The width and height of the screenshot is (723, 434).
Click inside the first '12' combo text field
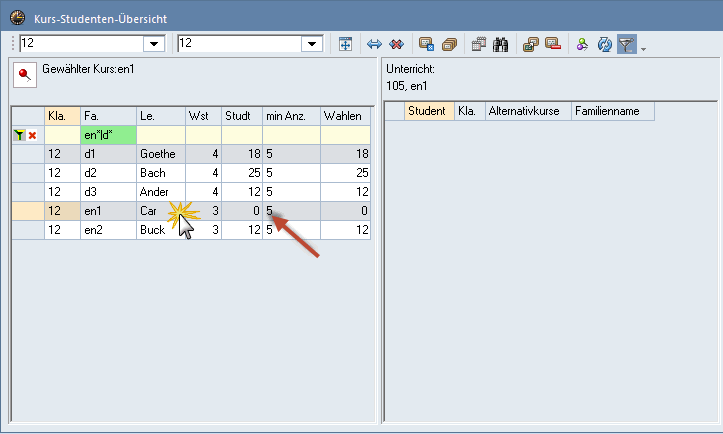[x=82, y=44]
